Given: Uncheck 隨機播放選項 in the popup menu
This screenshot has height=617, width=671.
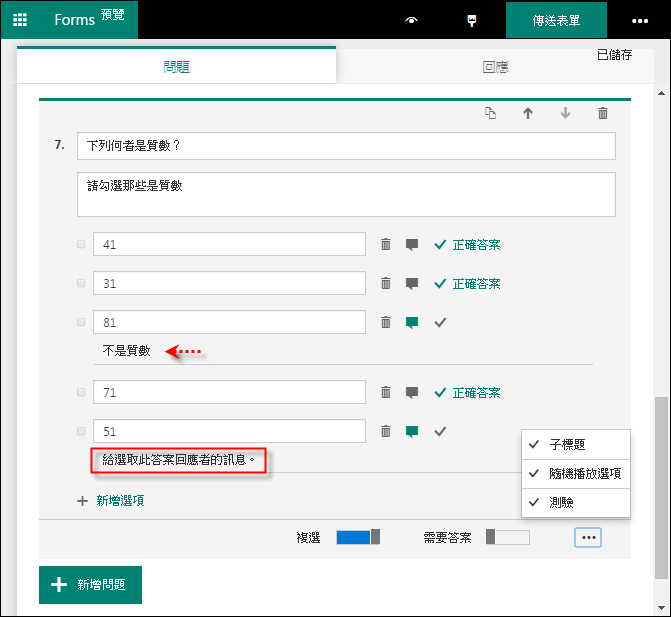Looking at the screenshot, I should (576, 474).
